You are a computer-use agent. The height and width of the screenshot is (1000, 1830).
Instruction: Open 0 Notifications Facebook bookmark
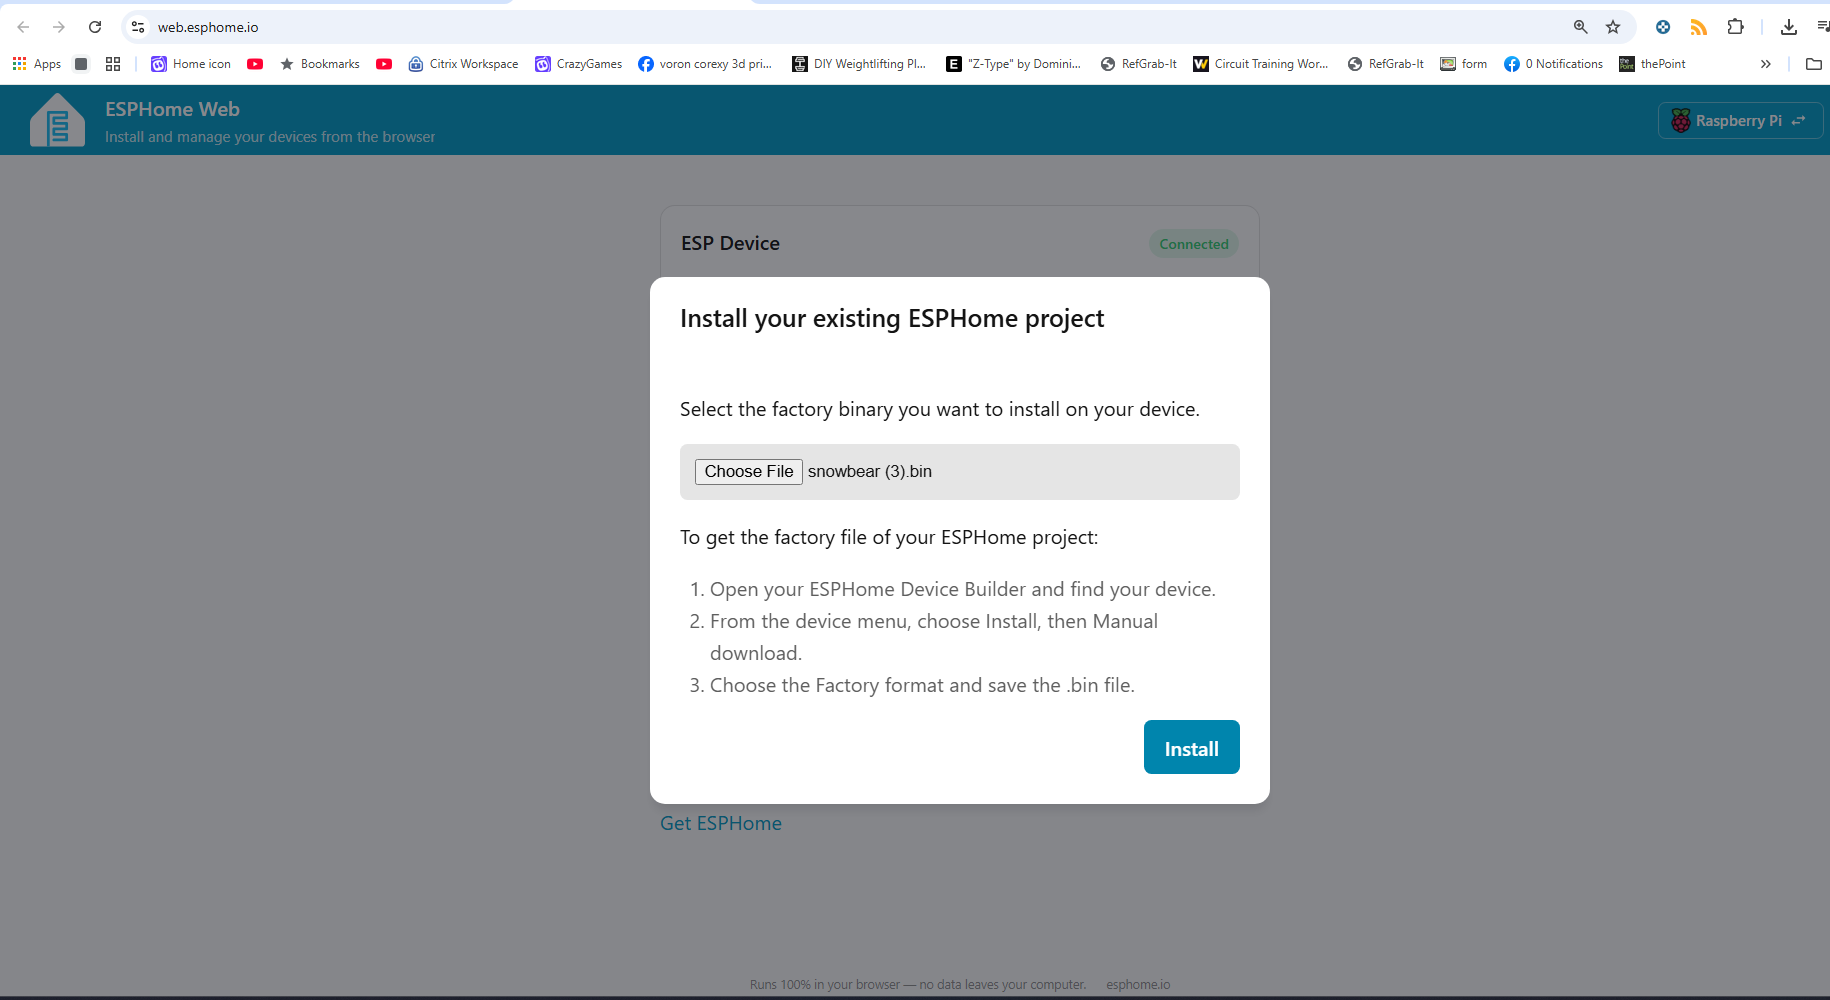(1553, 64)
